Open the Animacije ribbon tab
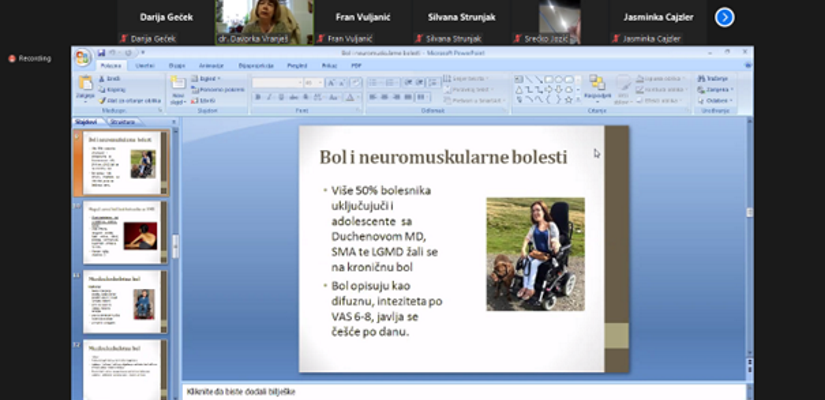This screenshot has height=400, width=825. pyautogui.click(x=211, y=66)
